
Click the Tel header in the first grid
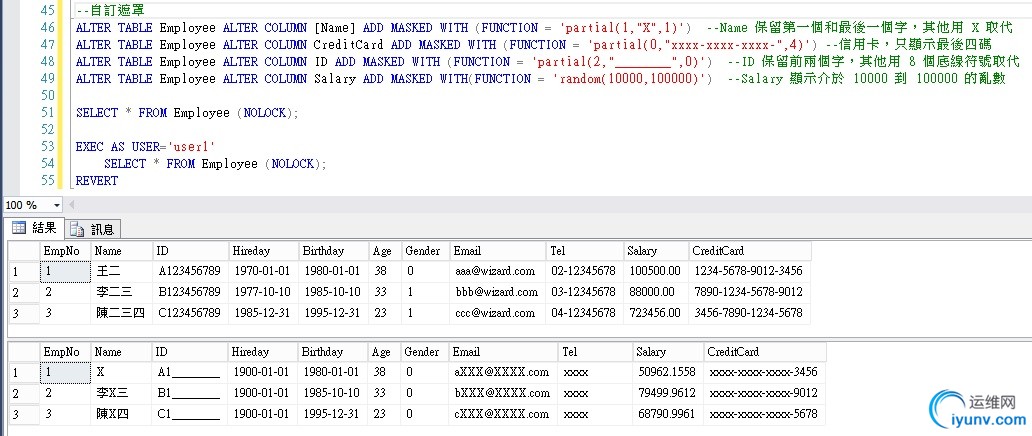pyautogui.click(x=584, y=251)
